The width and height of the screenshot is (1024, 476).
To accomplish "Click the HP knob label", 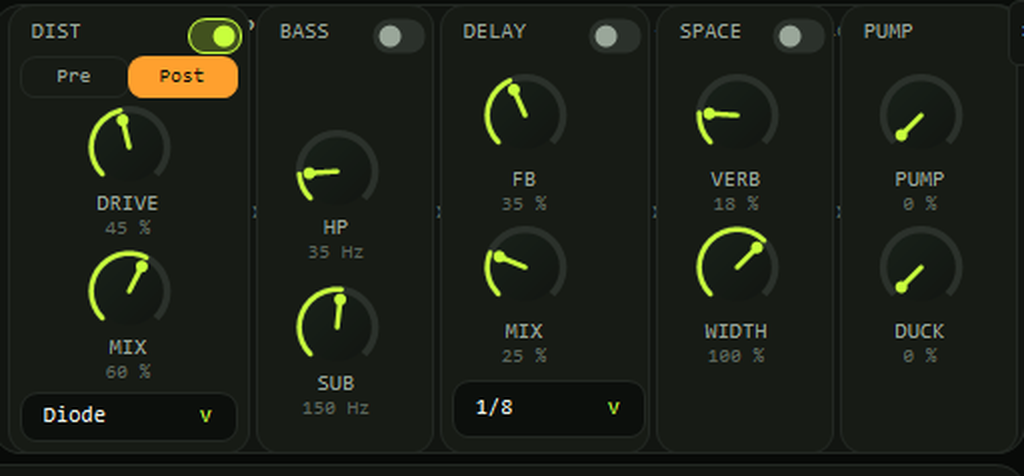I will (336, 227).
